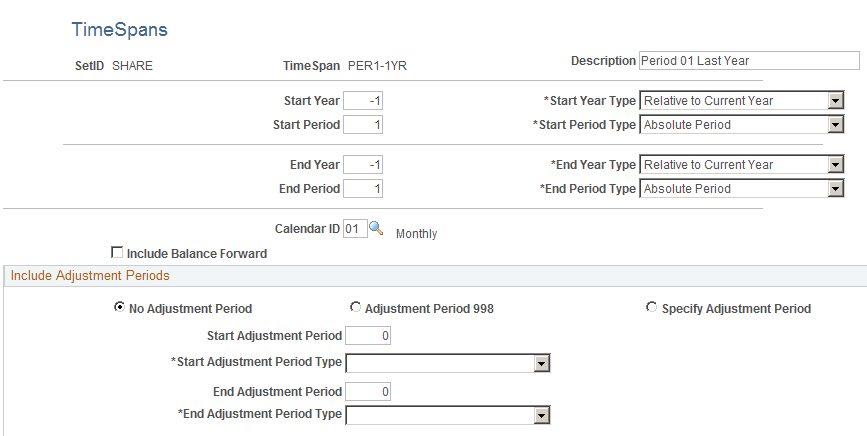Focus the End Year input field
Image resolution: width=867 pixels, height=436 pixels.
click(363, 165)
